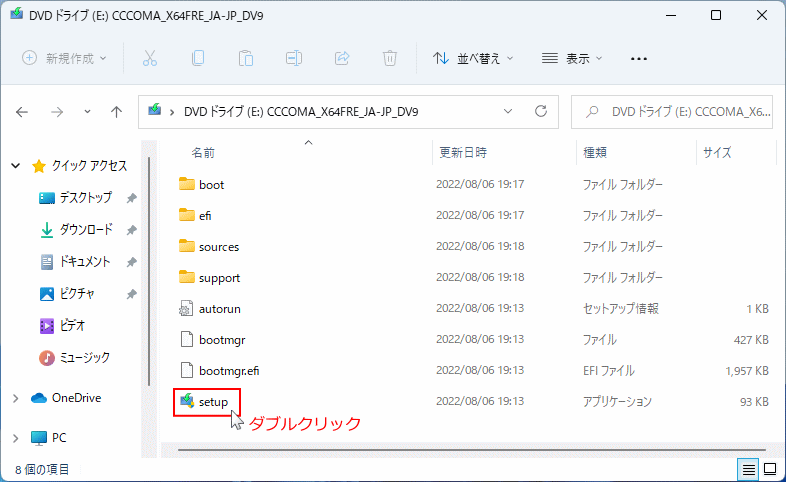The height and width of the screenshot is (482, 786).
Task: Click the search box for DVD drive
Action: pyautogui.click(x=672, y=112)
